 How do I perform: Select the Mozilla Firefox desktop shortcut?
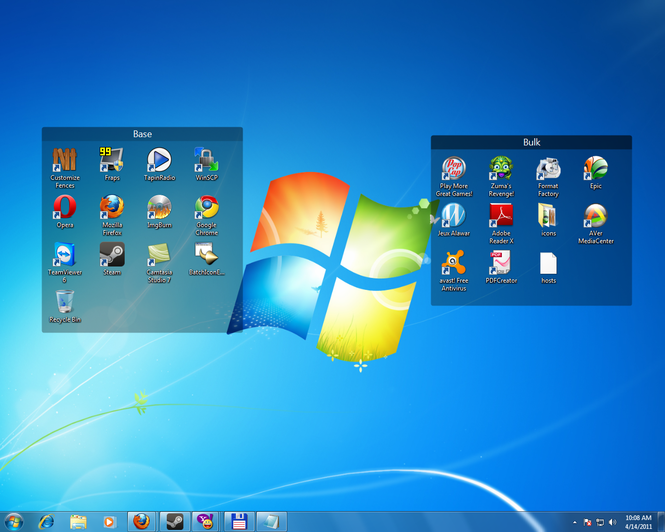[112, 215]
